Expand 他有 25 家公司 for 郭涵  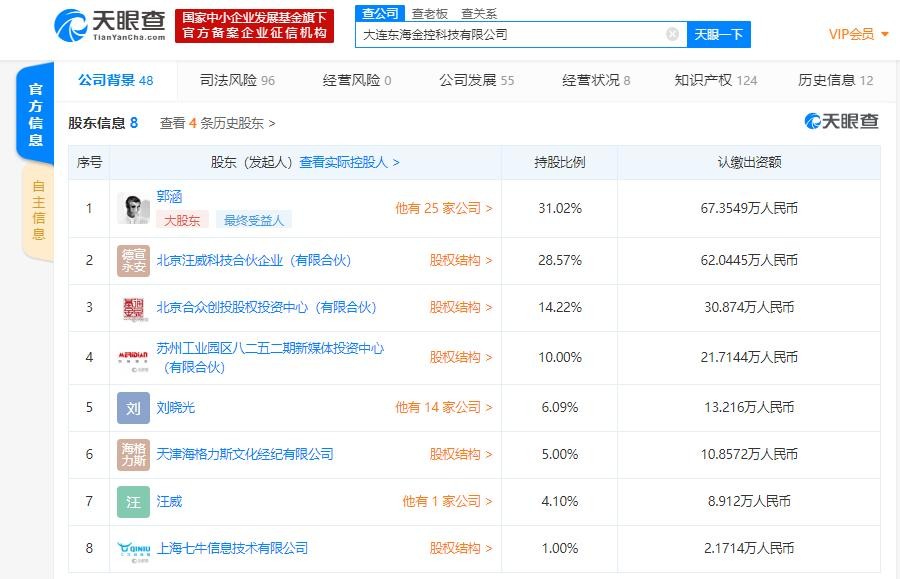pyautogui.click(x=444, y=208)
